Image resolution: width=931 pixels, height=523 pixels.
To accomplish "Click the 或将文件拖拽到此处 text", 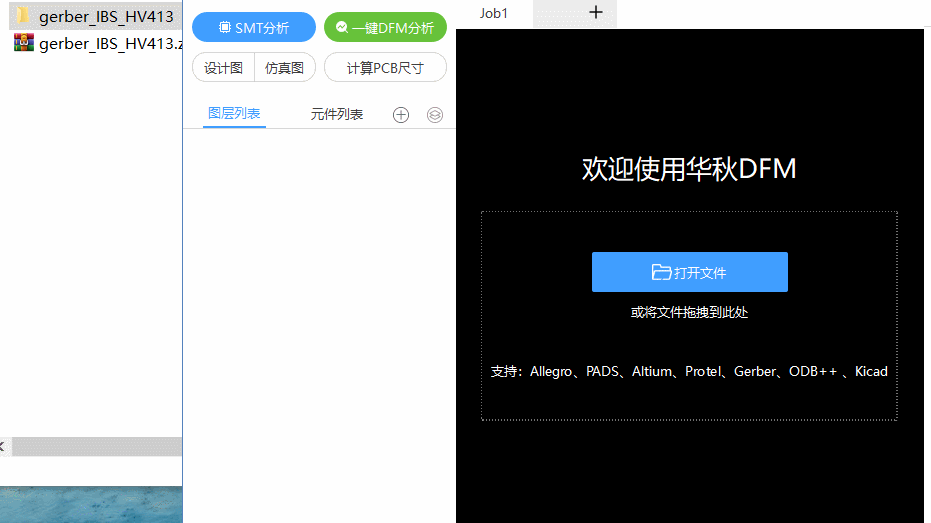I will [689, 312].
